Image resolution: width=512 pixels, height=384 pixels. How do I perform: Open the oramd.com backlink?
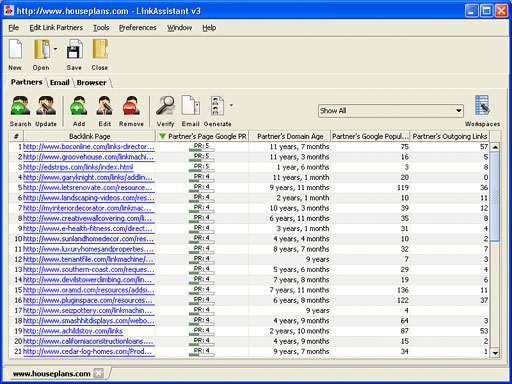(x=89, y=290)
